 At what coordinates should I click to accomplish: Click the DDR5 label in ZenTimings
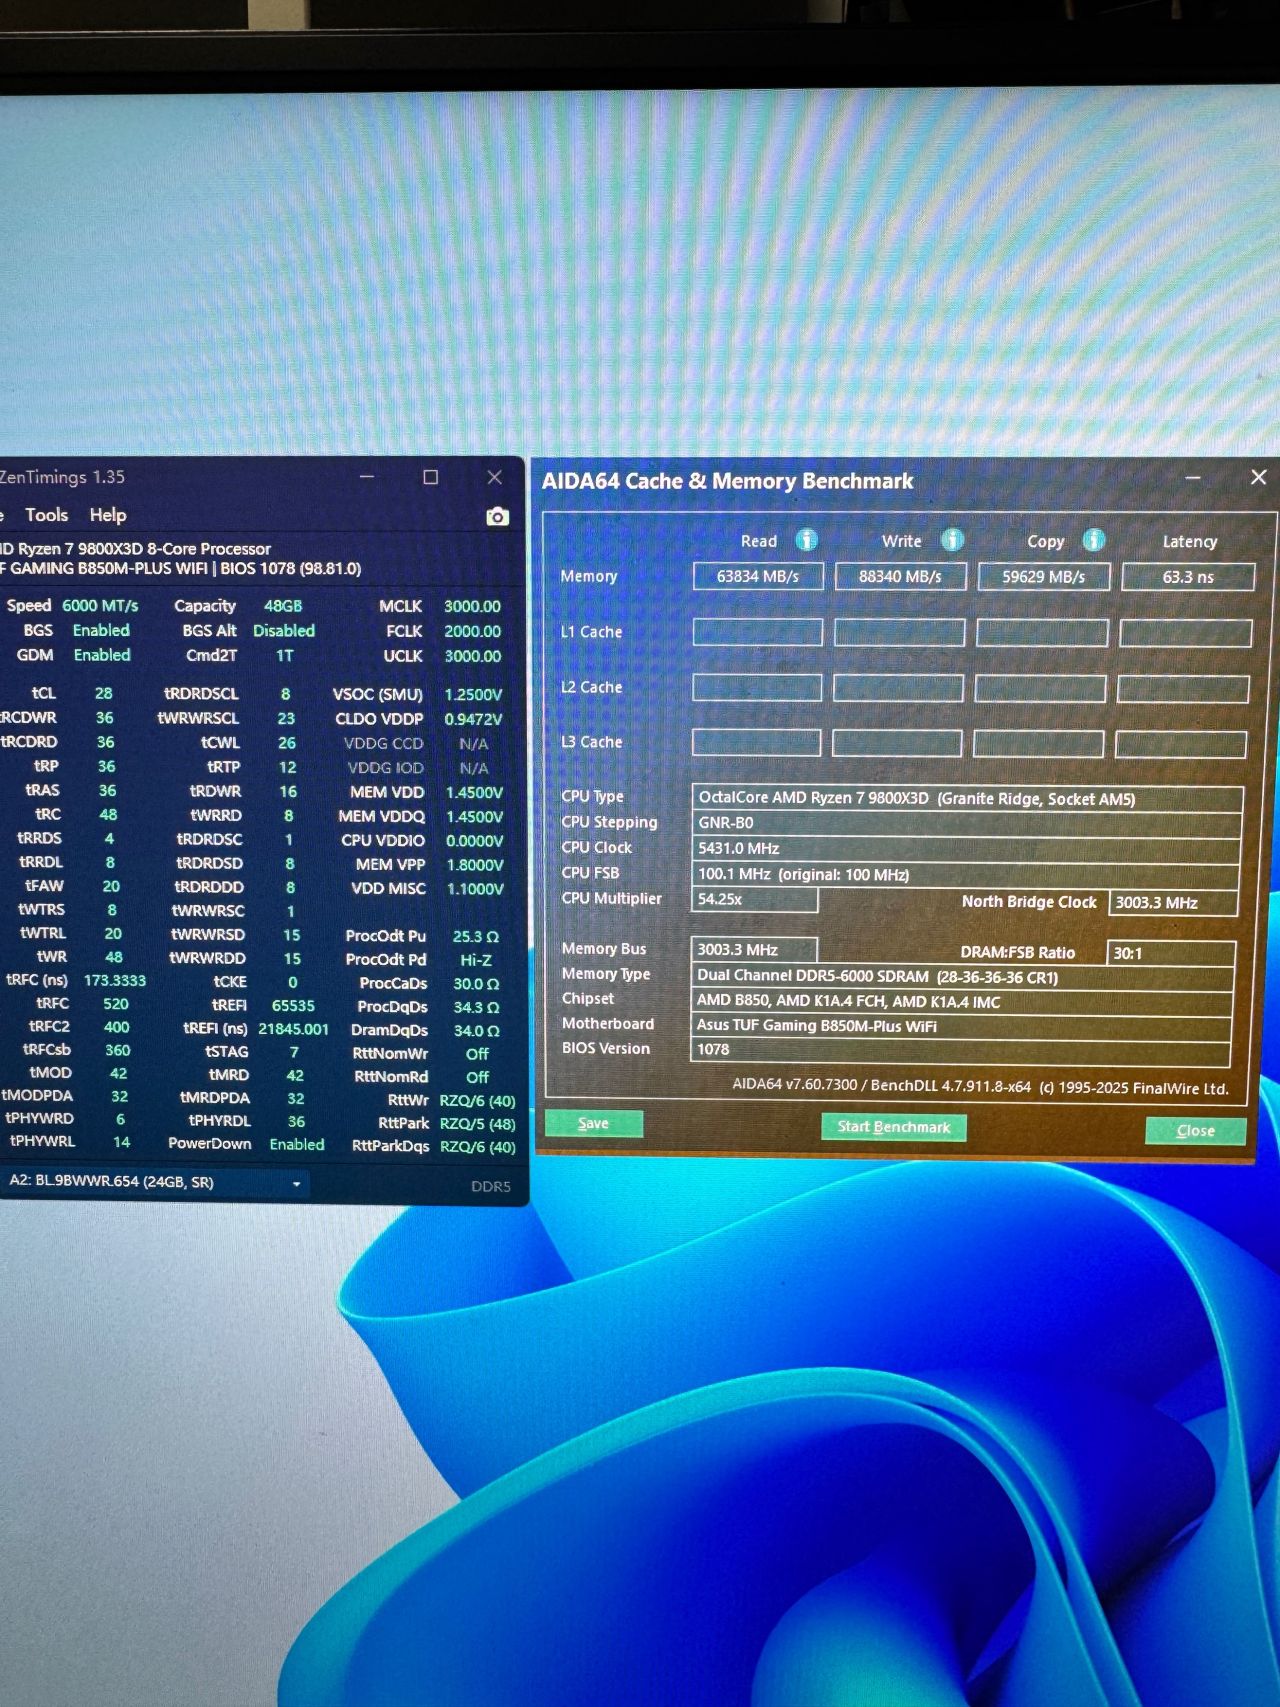[x=491, y=1187]
